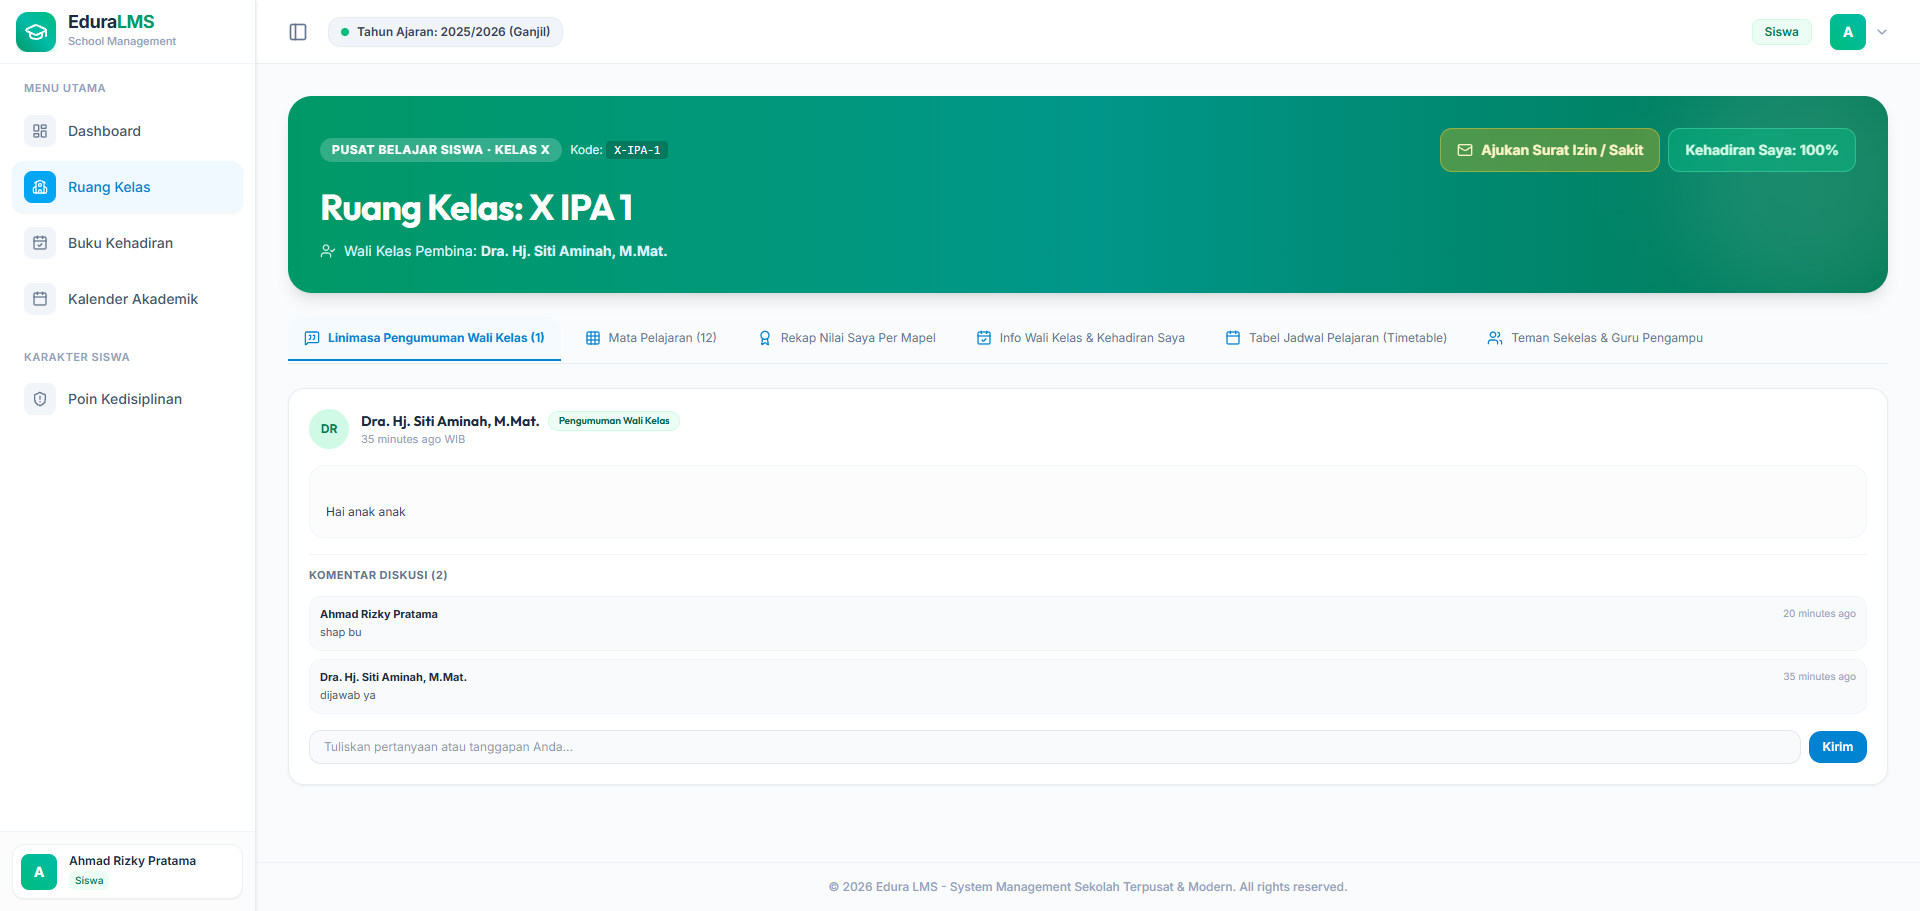Click the EduraLMS graduation cap logo
Screen dimensions: 1920x911
(x=36, y=32)
